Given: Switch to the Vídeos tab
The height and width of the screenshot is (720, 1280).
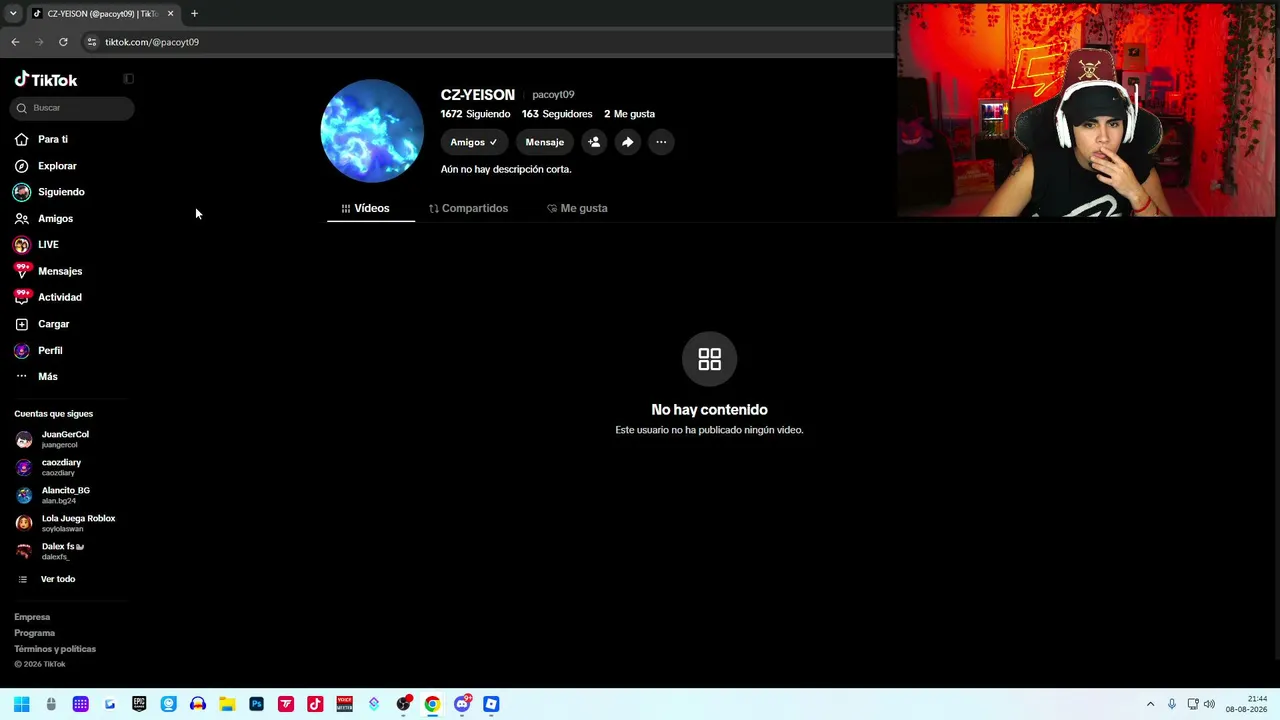Looking at the screenshot, I should click(x=371, y=208).
